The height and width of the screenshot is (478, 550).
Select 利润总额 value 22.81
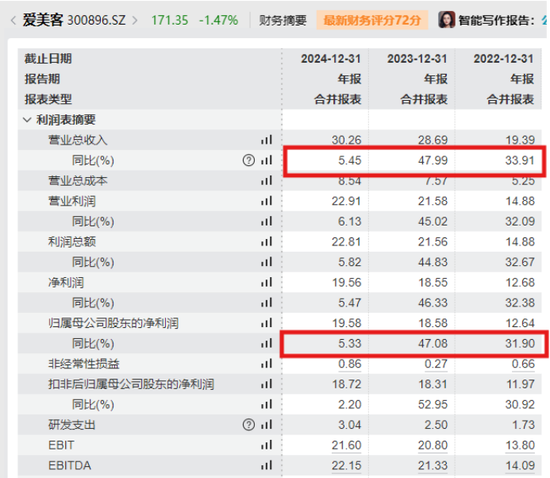point(347,242)
